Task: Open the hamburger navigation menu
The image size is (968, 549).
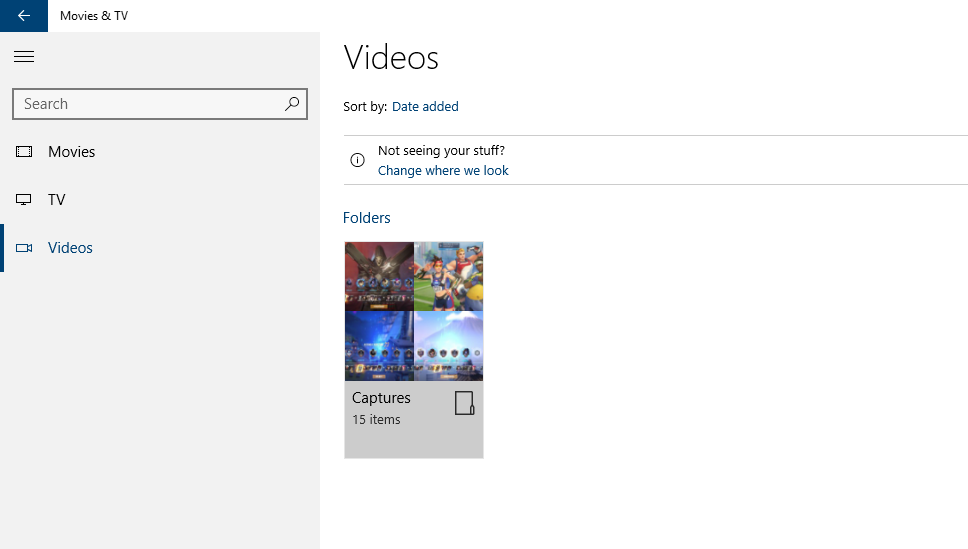Action: (x=24, y=57)
